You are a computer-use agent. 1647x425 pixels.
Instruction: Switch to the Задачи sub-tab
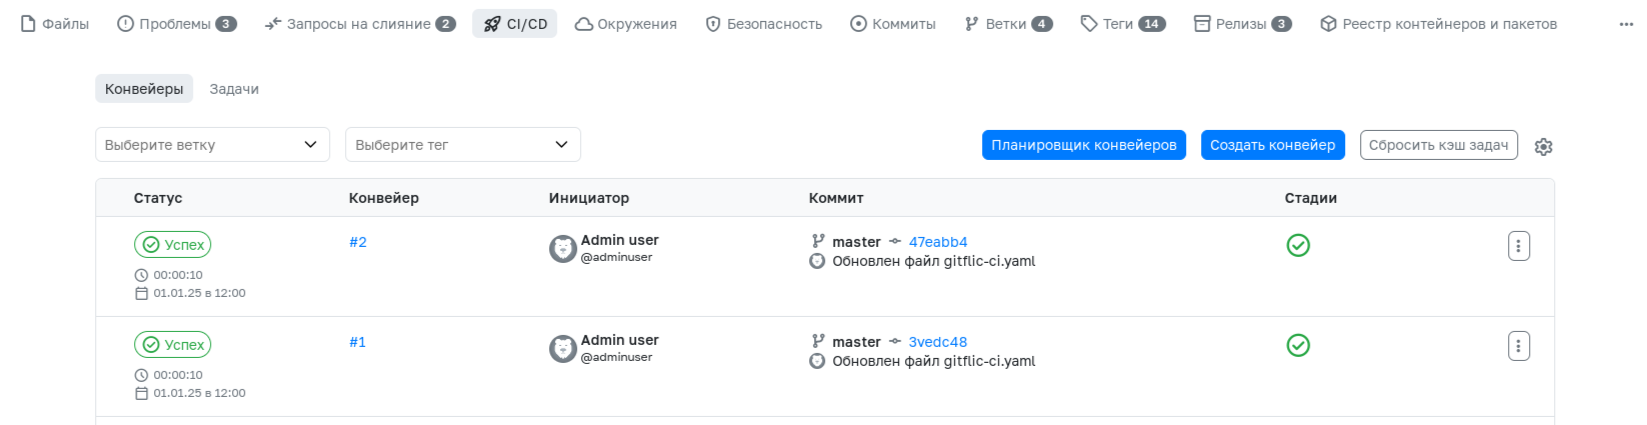(234, 89)
